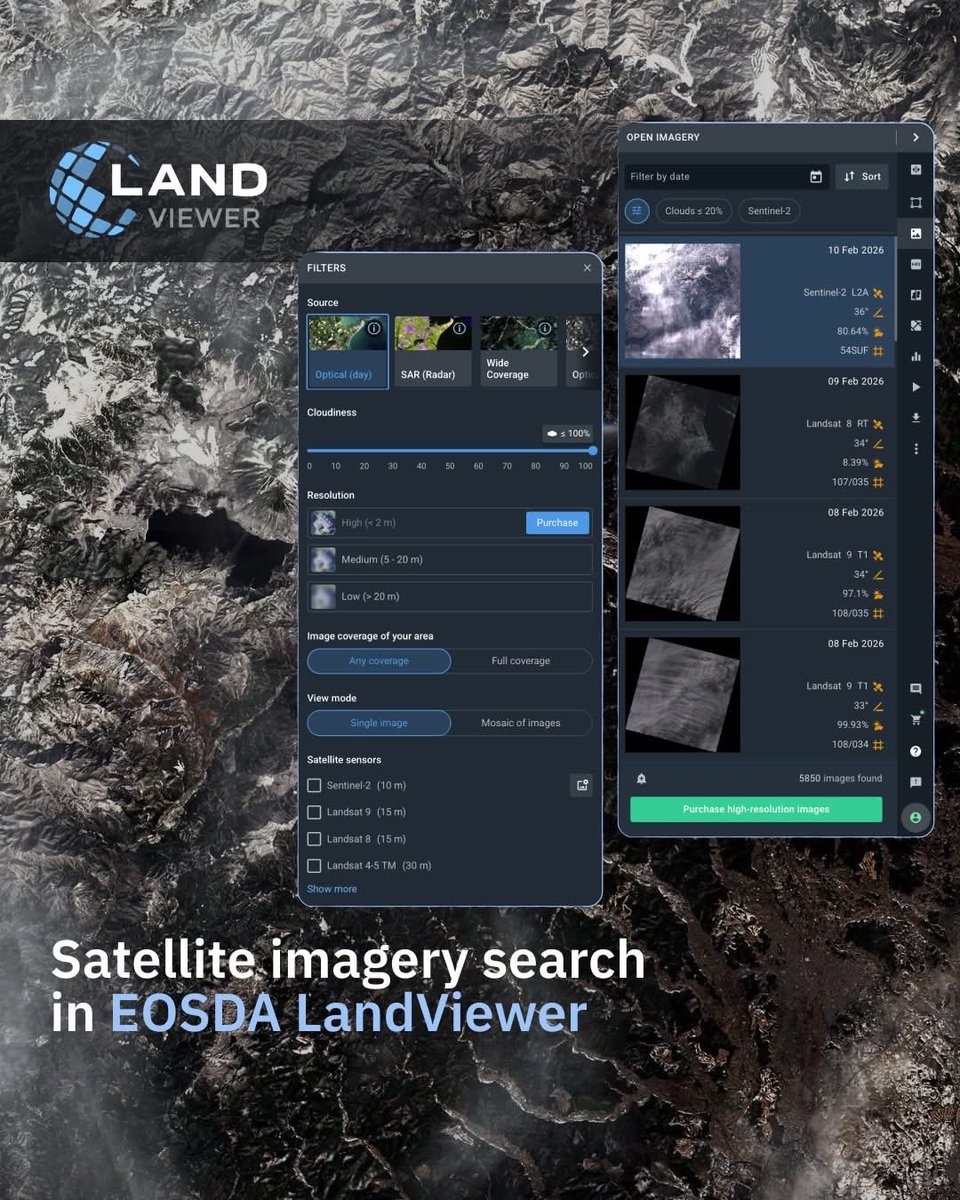
Task: Click Purchase high-resolution images
Action: pos(755,809)
